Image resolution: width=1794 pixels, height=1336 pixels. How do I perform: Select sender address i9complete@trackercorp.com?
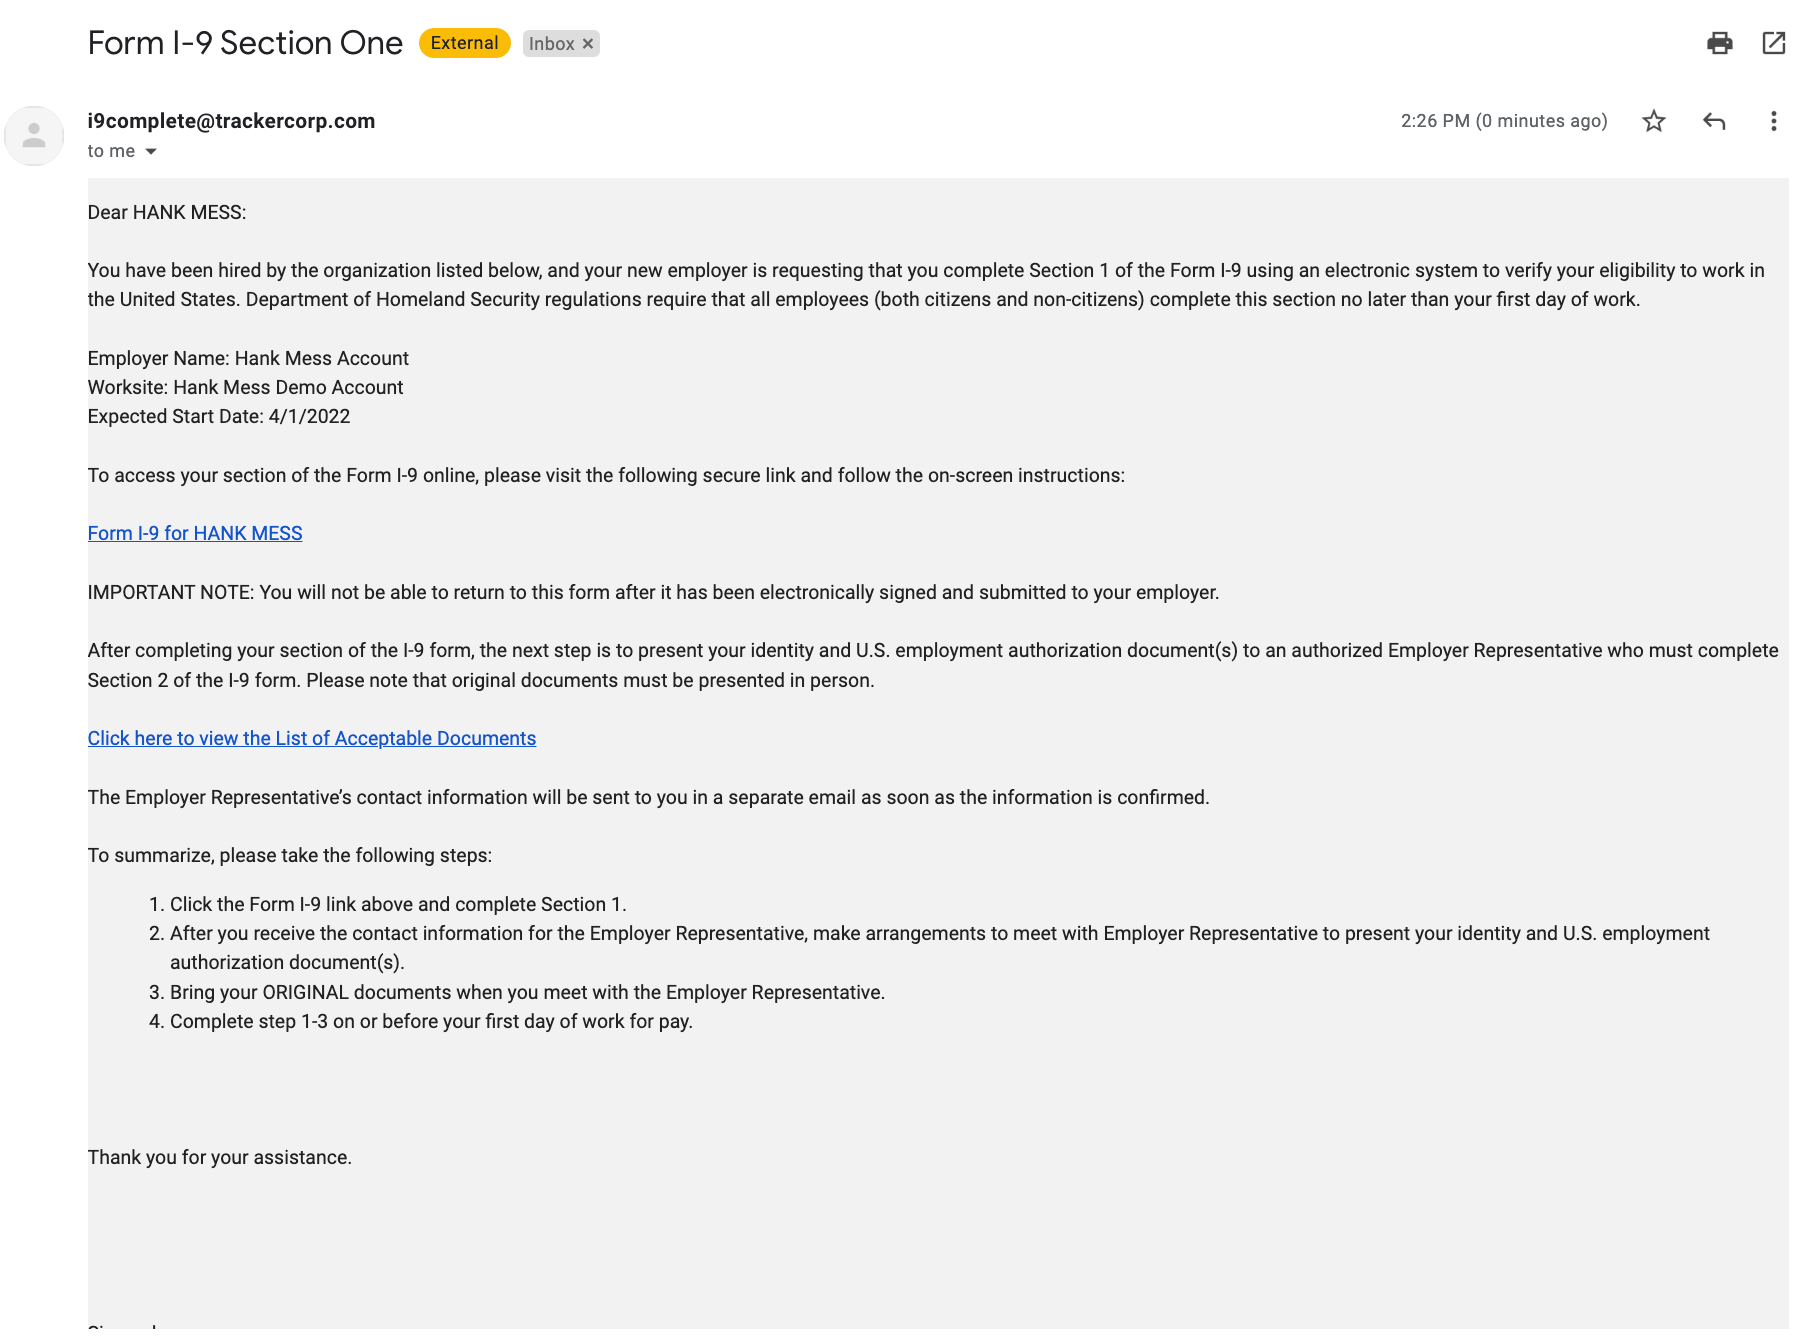231,121
